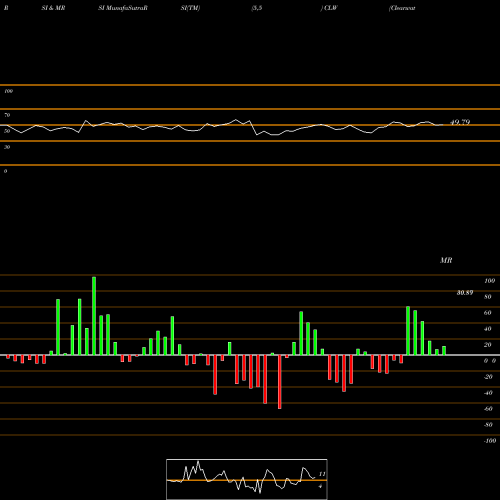Click the 100 label on MR axis
This screenshot has height=500, width=500.
[489, 281]
